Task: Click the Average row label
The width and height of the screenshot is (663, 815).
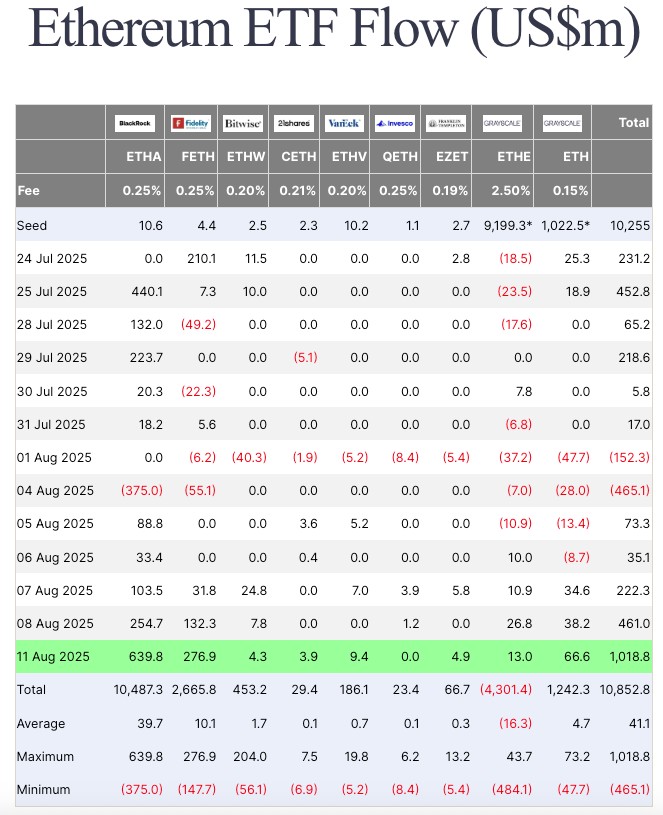Action: tap(41, 724)
